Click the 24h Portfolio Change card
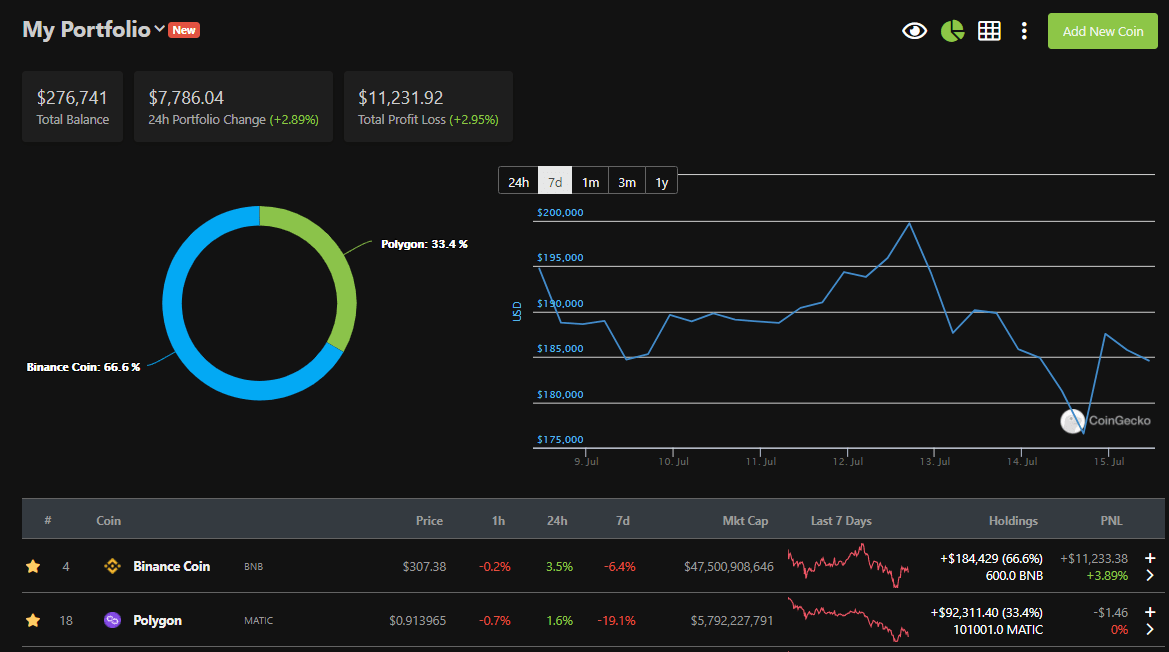The width and height of the screenshot is (1169, 652). point(233,107)
